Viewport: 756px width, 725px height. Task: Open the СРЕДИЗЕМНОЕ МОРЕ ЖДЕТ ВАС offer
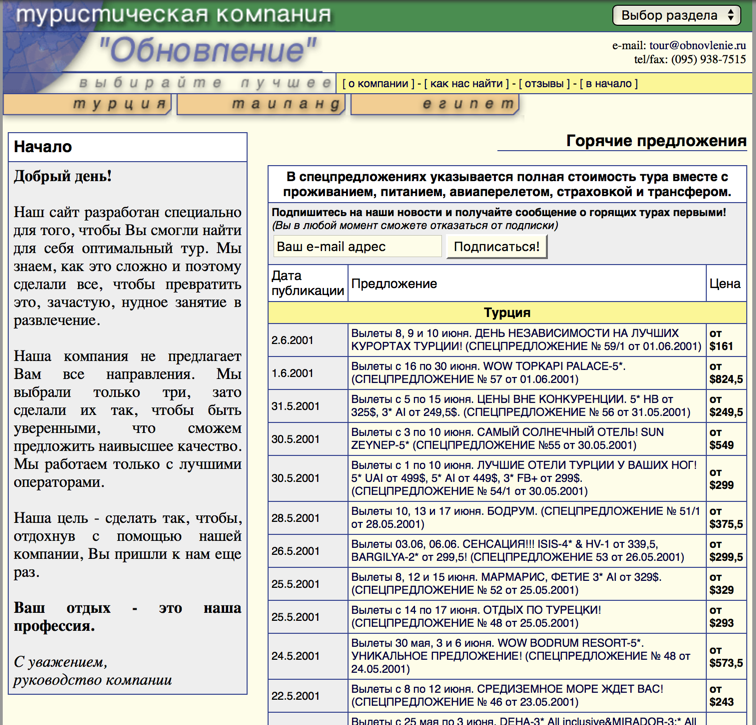(507, 696)
